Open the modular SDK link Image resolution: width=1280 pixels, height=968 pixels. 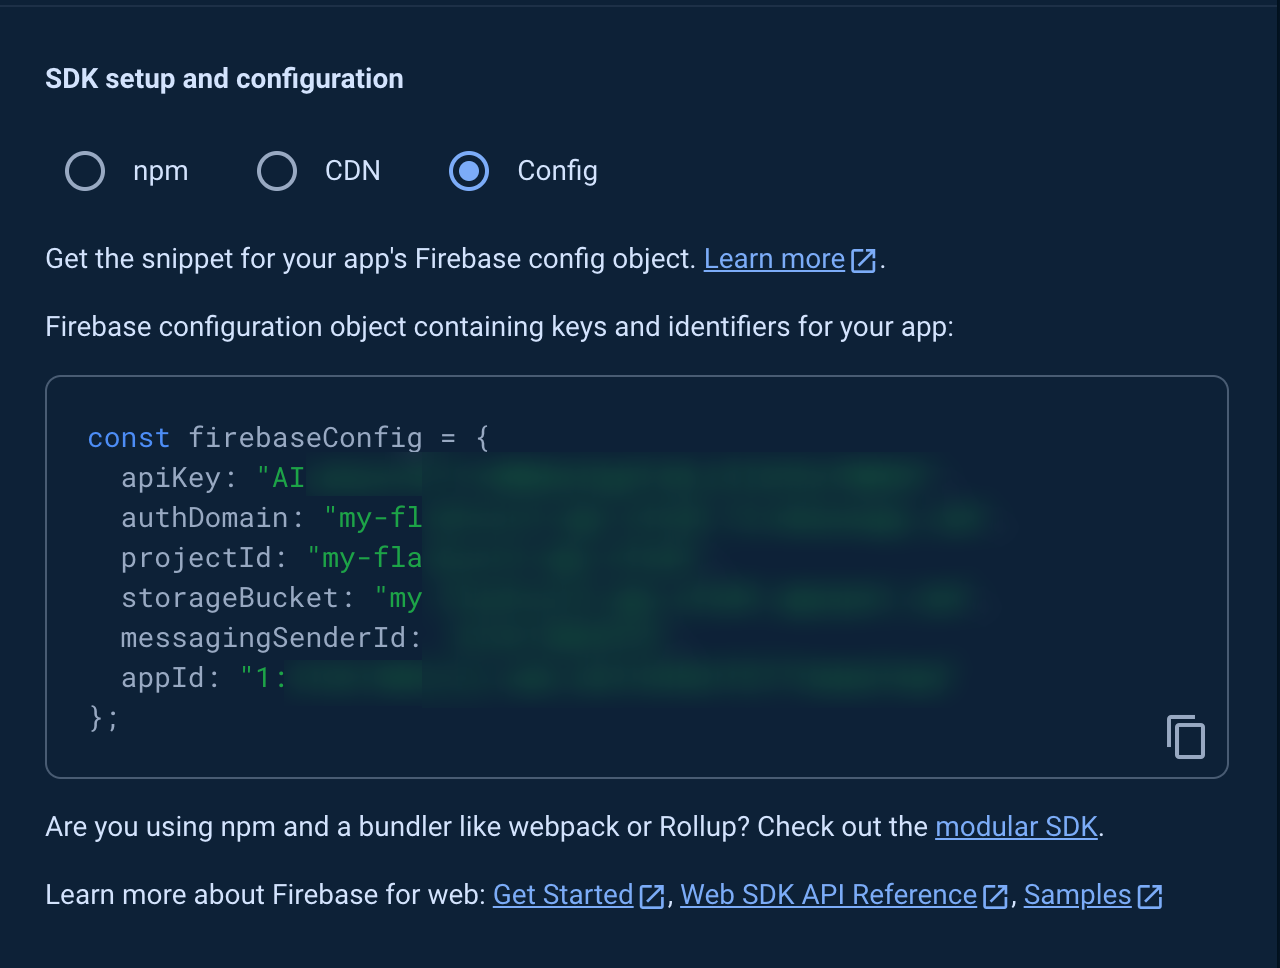pos(1015,827)
